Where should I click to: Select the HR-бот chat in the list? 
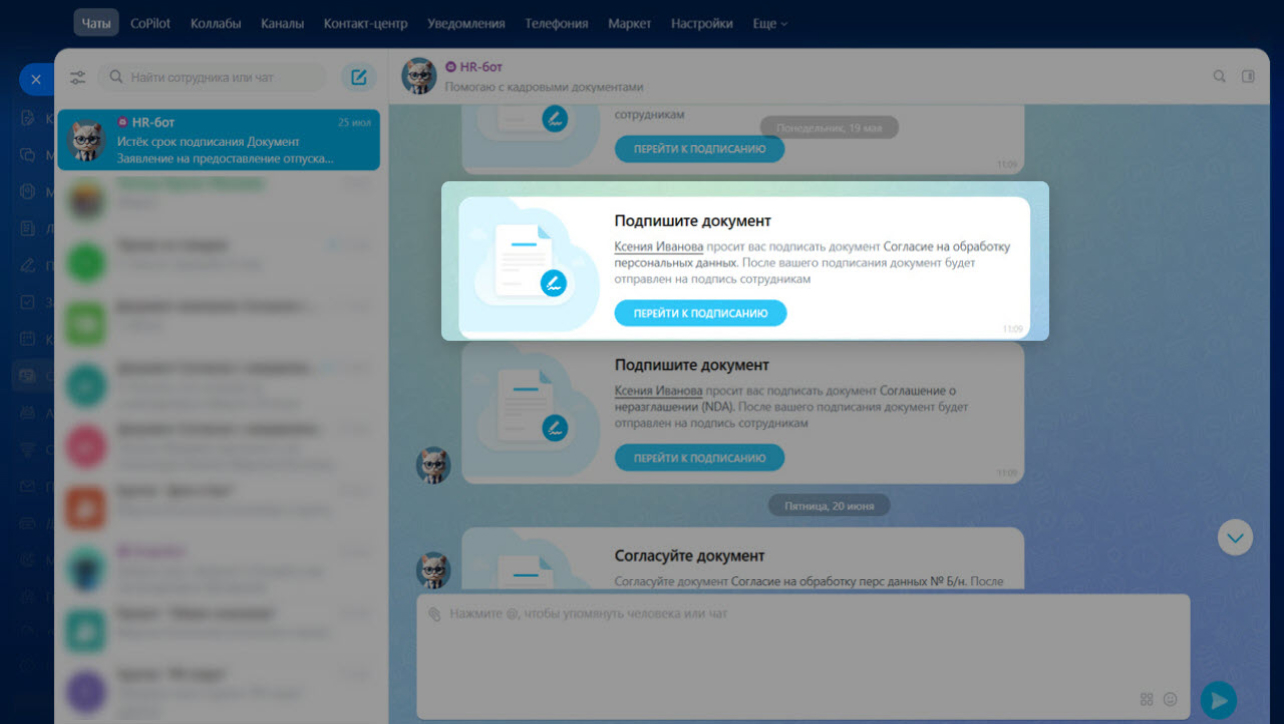coord(218,140)
